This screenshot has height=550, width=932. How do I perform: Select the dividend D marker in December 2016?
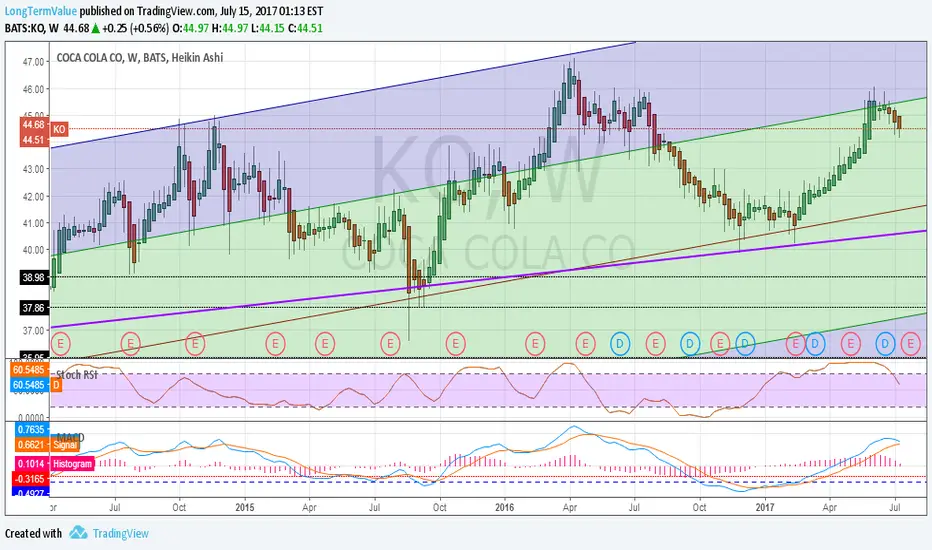point(745,343)
